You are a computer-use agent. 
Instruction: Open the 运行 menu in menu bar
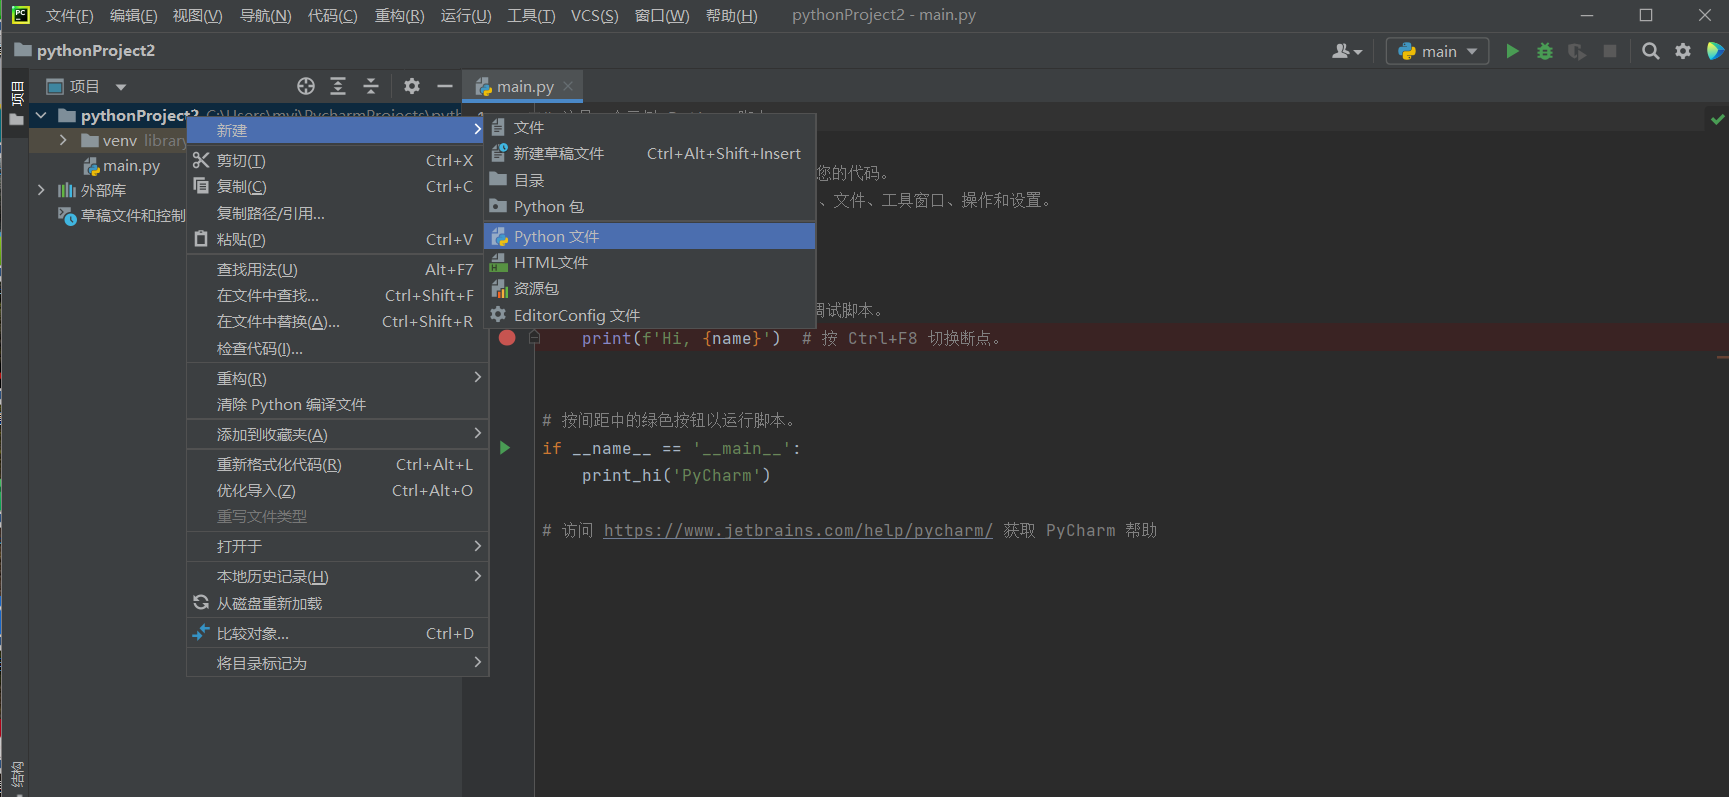(466, 16)
